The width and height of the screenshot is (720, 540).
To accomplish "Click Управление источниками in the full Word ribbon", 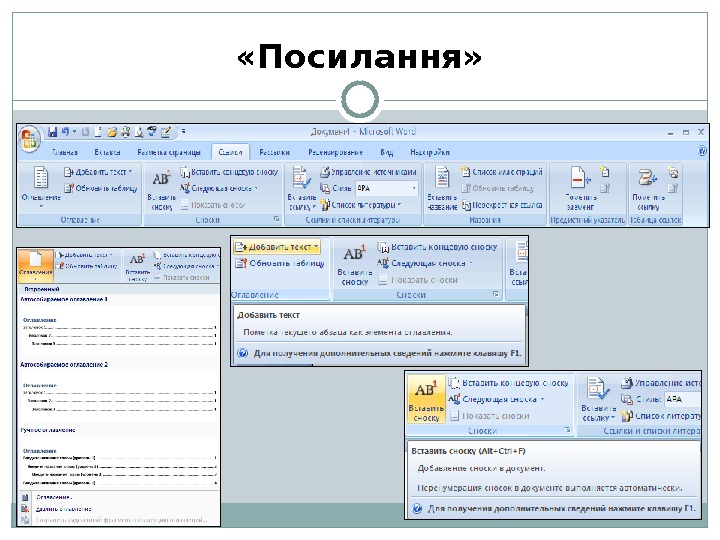I will pos(368,172).
